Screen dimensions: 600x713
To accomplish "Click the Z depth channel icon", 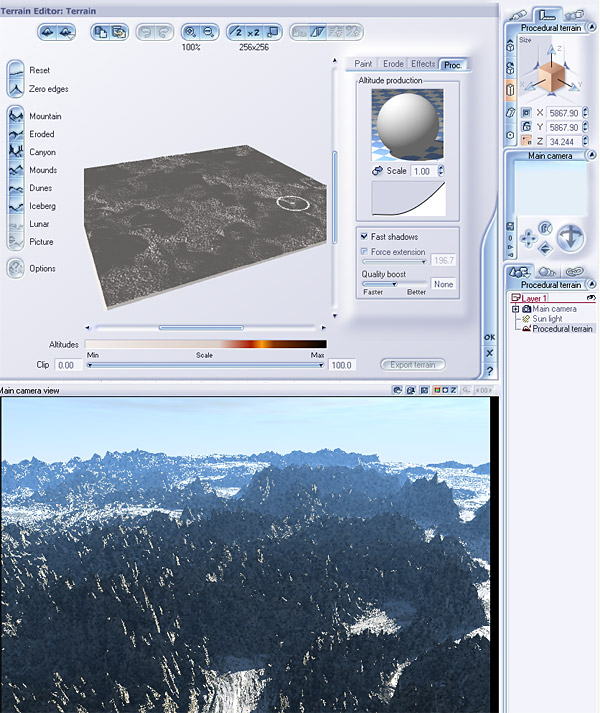I will (x=453, y=390).
